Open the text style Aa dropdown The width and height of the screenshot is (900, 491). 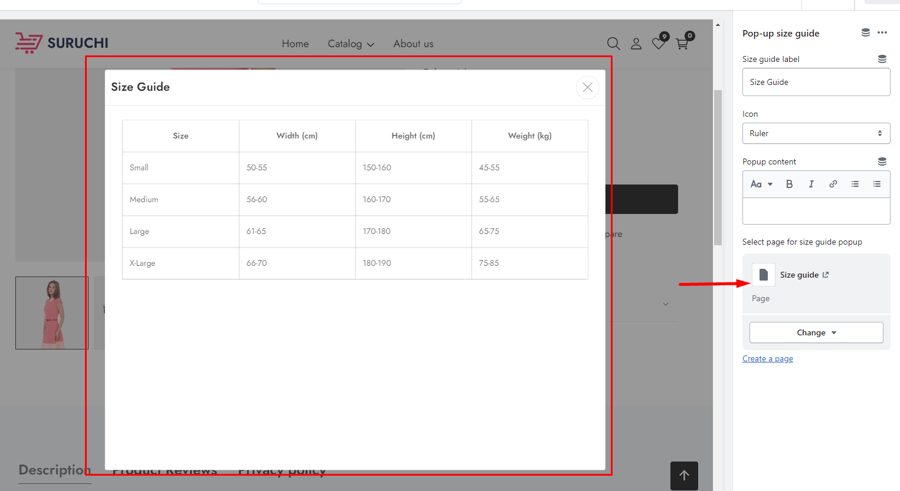pos(761,184)
